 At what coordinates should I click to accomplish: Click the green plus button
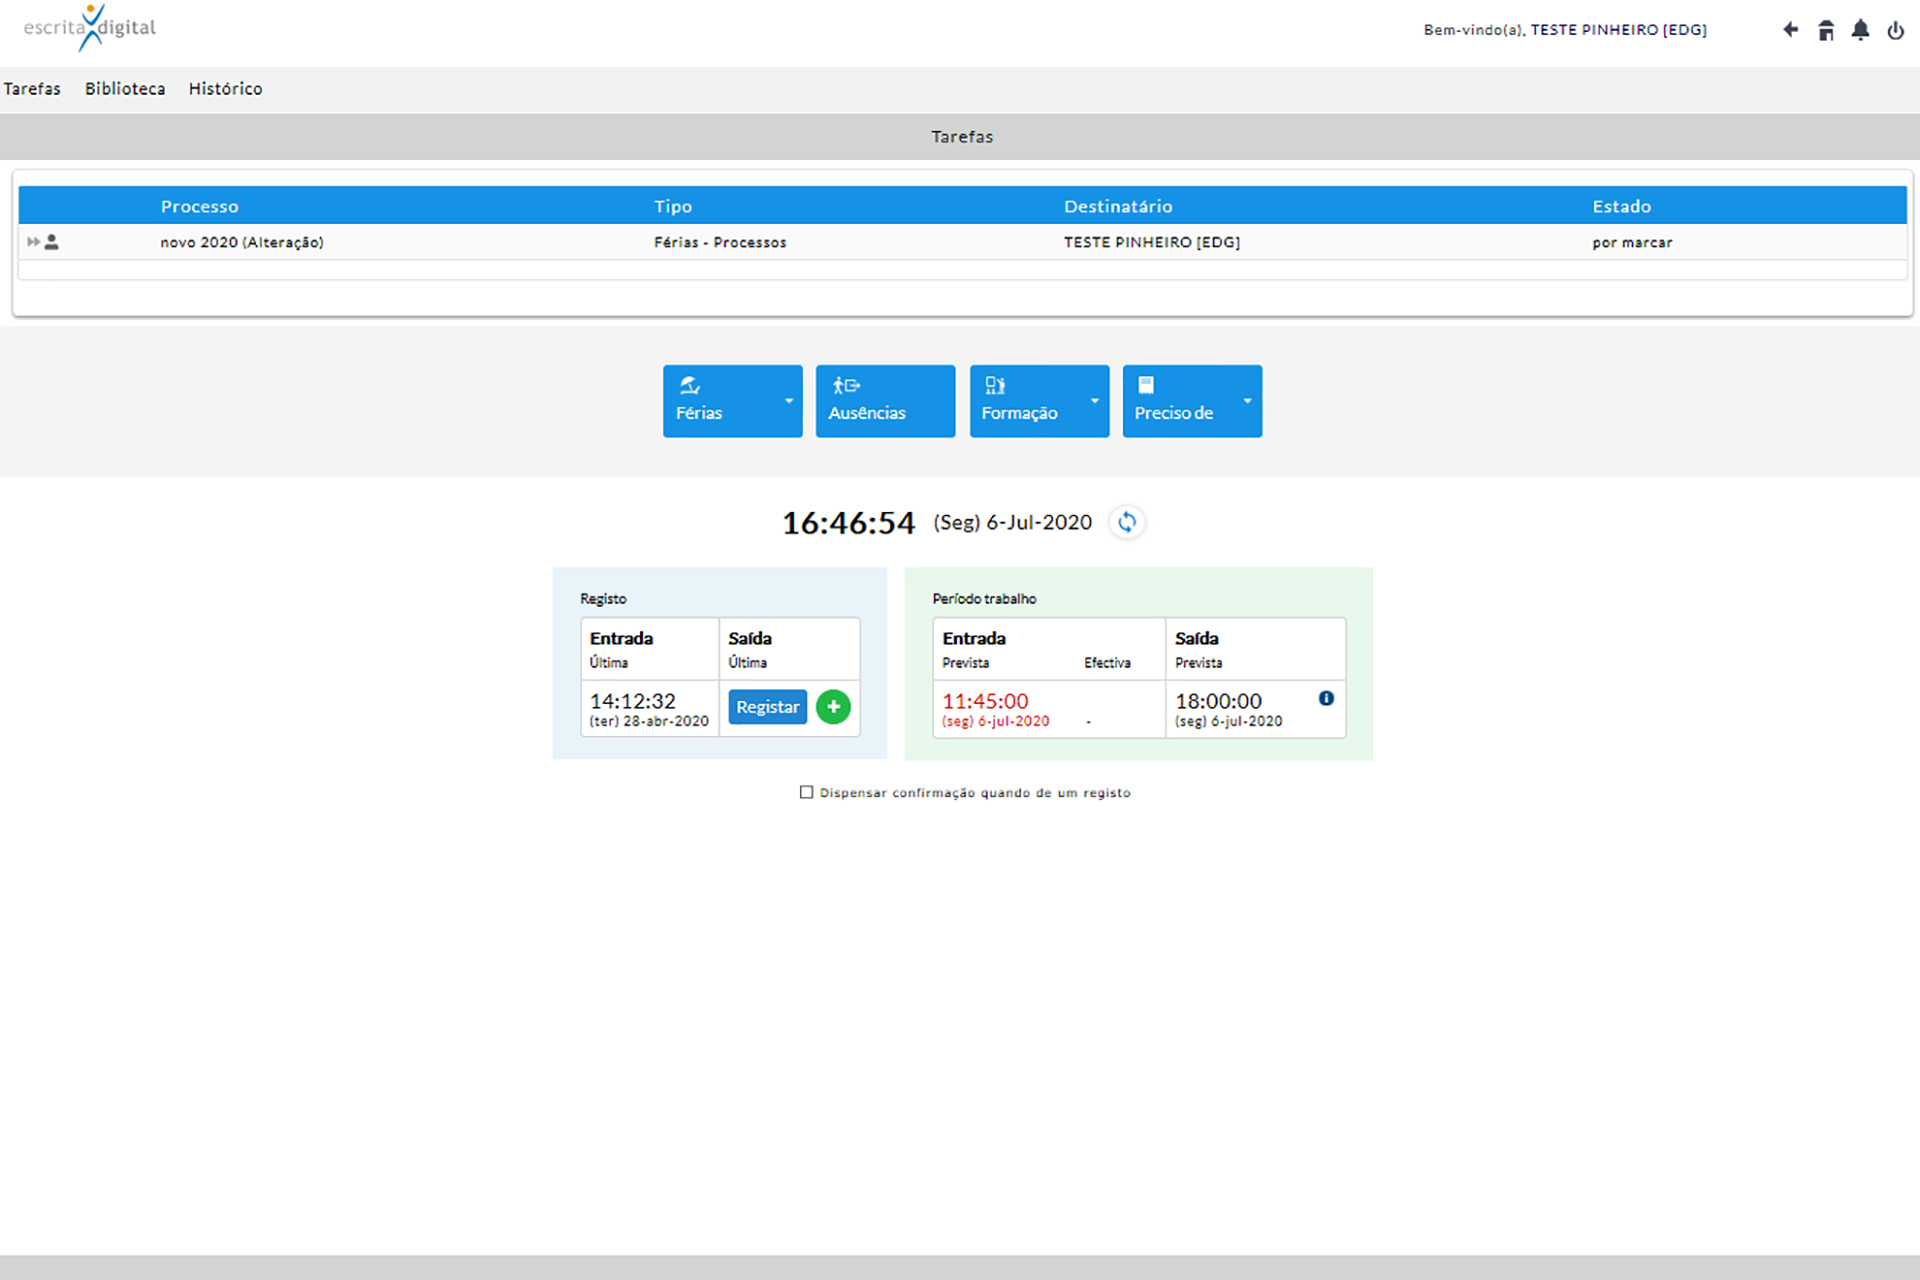[x=833, y=707]
